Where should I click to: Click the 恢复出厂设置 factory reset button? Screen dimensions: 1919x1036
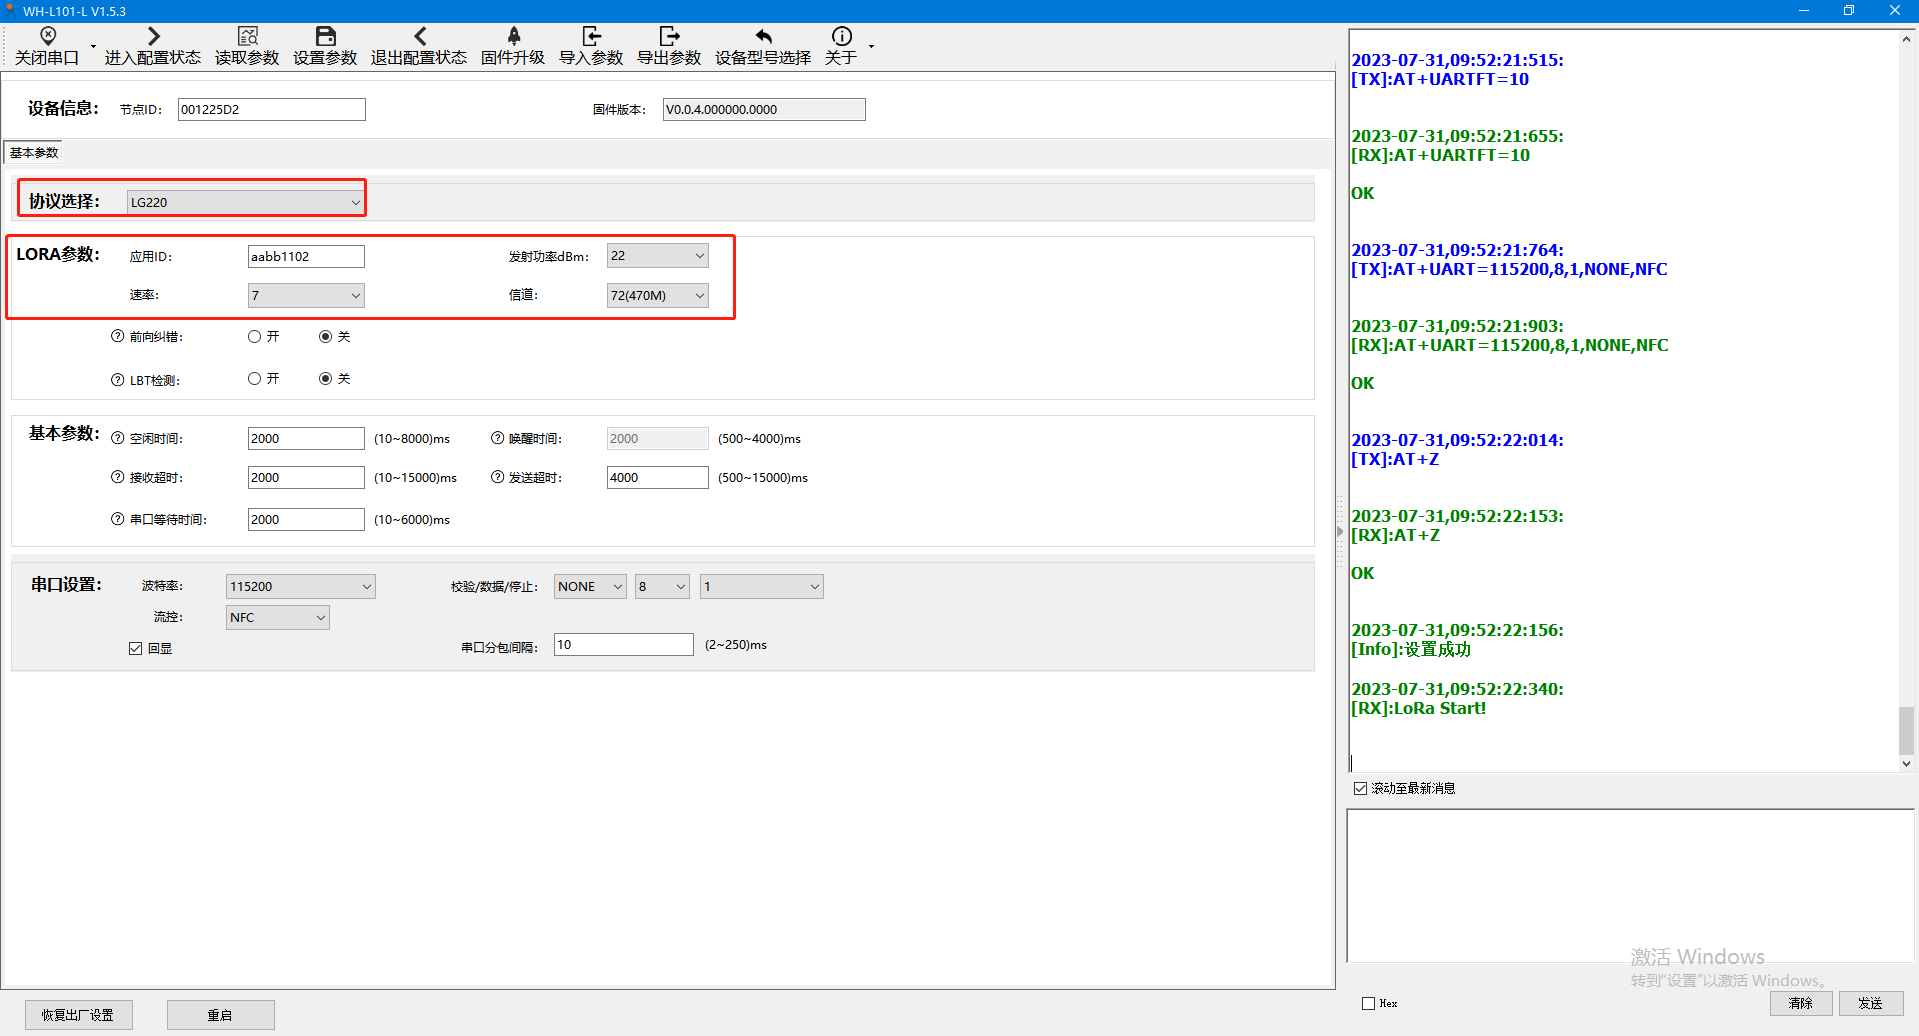coord(78,1015)
